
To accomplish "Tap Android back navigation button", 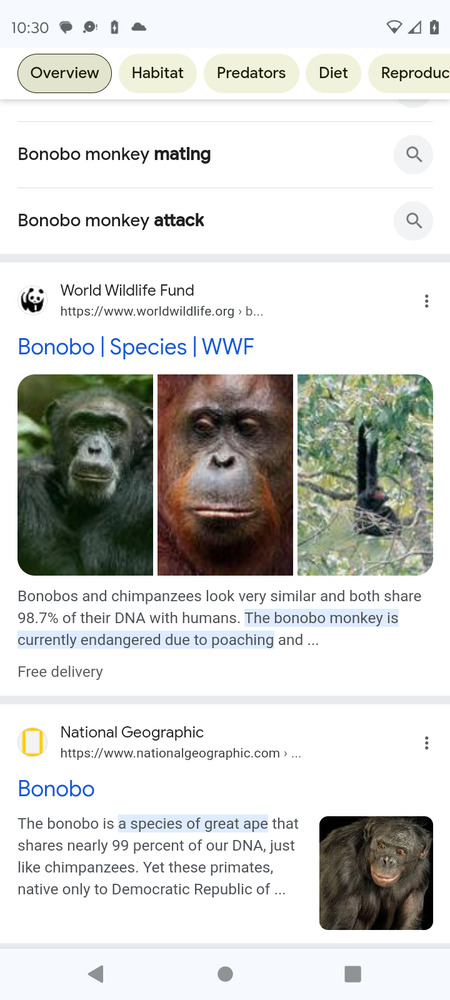I will (96, 973).
